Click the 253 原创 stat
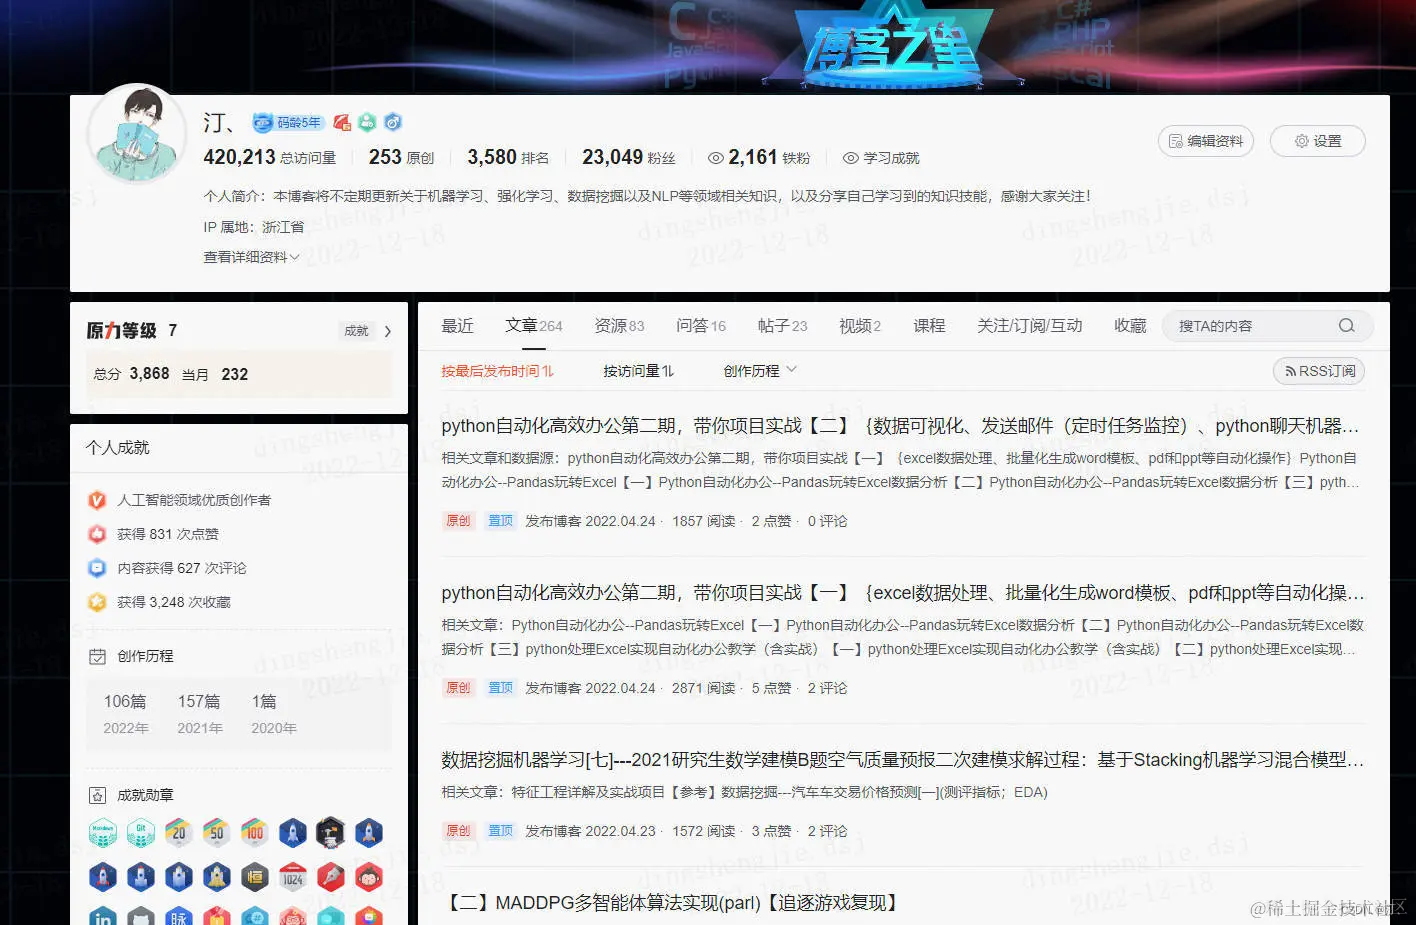The height and width of the screenshot is (925, 1416). coord(401,158)
